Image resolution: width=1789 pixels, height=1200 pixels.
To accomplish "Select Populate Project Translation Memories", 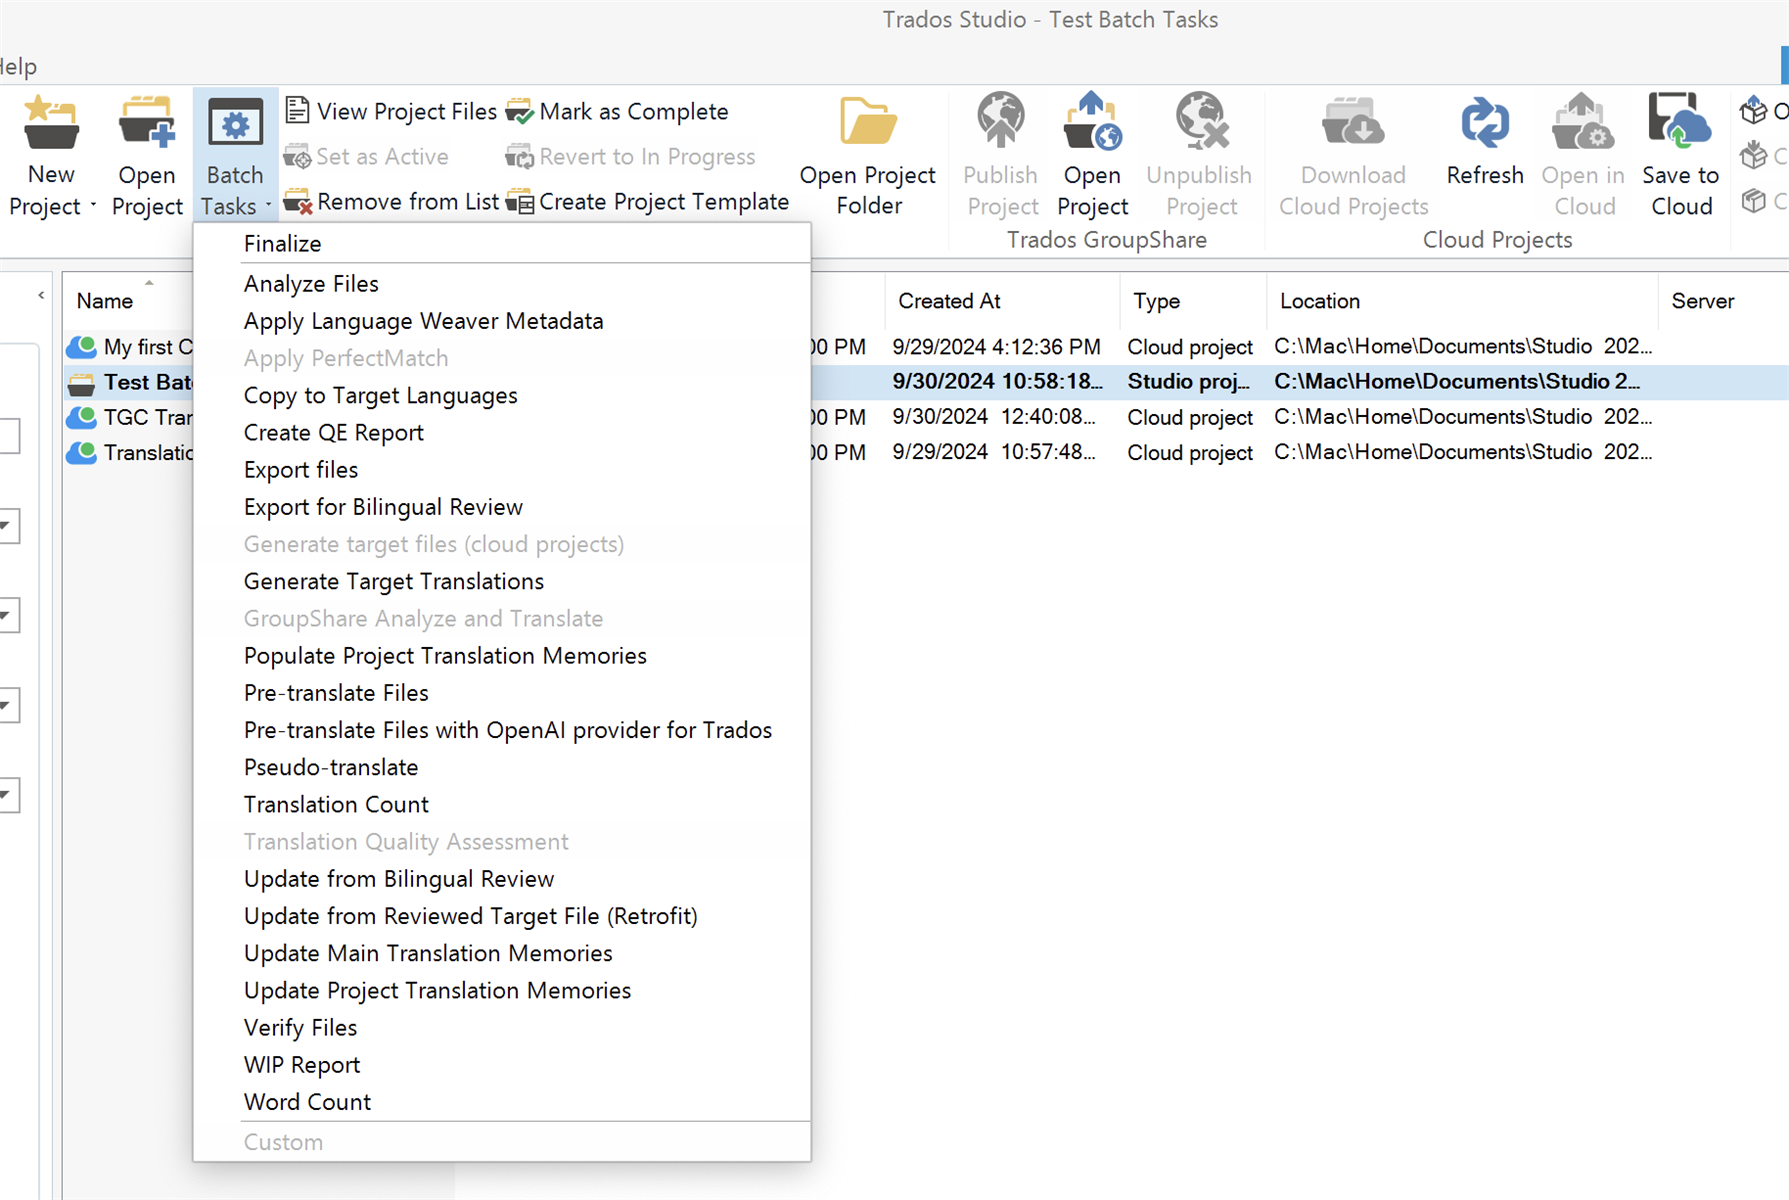I will (x=445, y=655).
